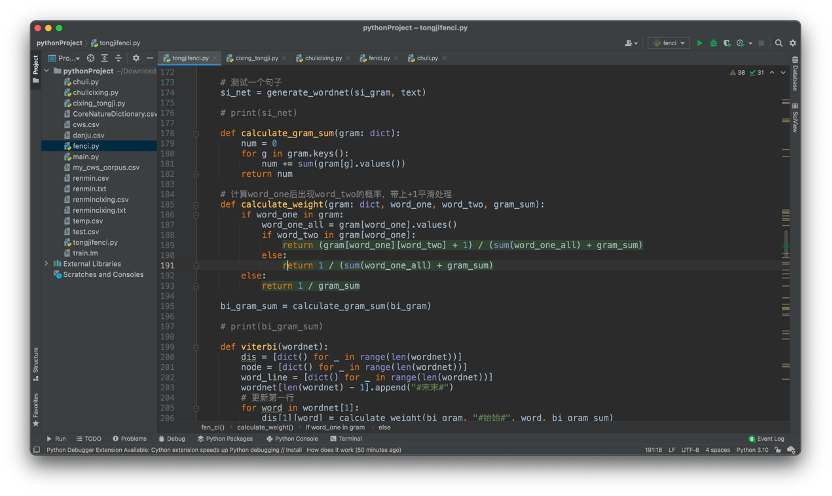The width and height of the screenshot is (832, 496).
Task: Change the UTF-8 file encoding
Action: pos(690,450)
